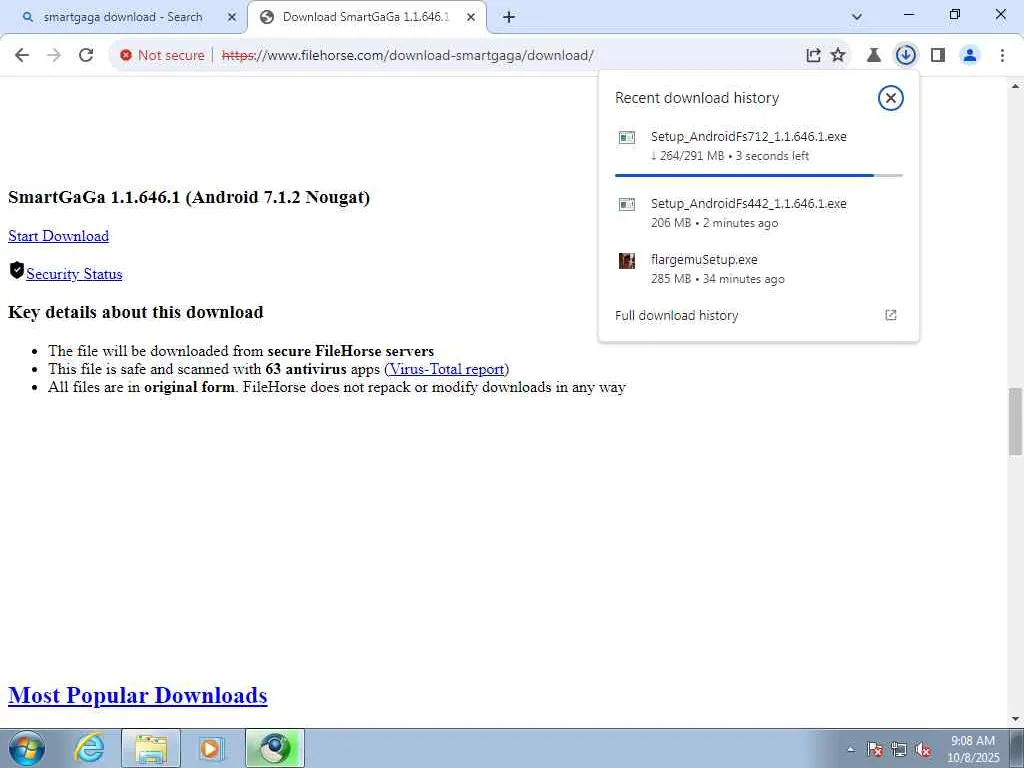1024x768 pixels.
Task: Open Windows Media Player taskbar icon
Action: coord(211,748)
